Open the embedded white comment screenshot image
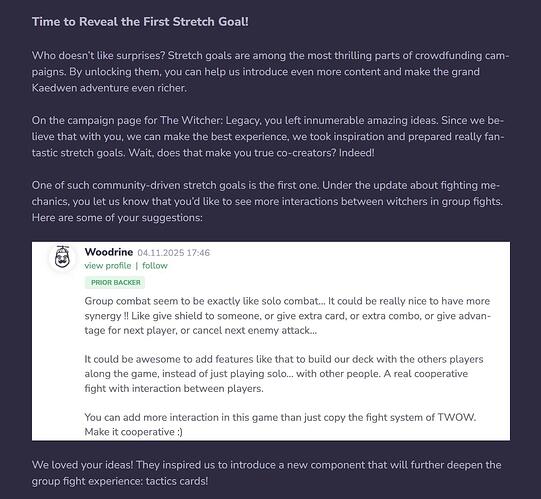Image resolution: width=541 pixels, height=499 pixels. [271, 341]
